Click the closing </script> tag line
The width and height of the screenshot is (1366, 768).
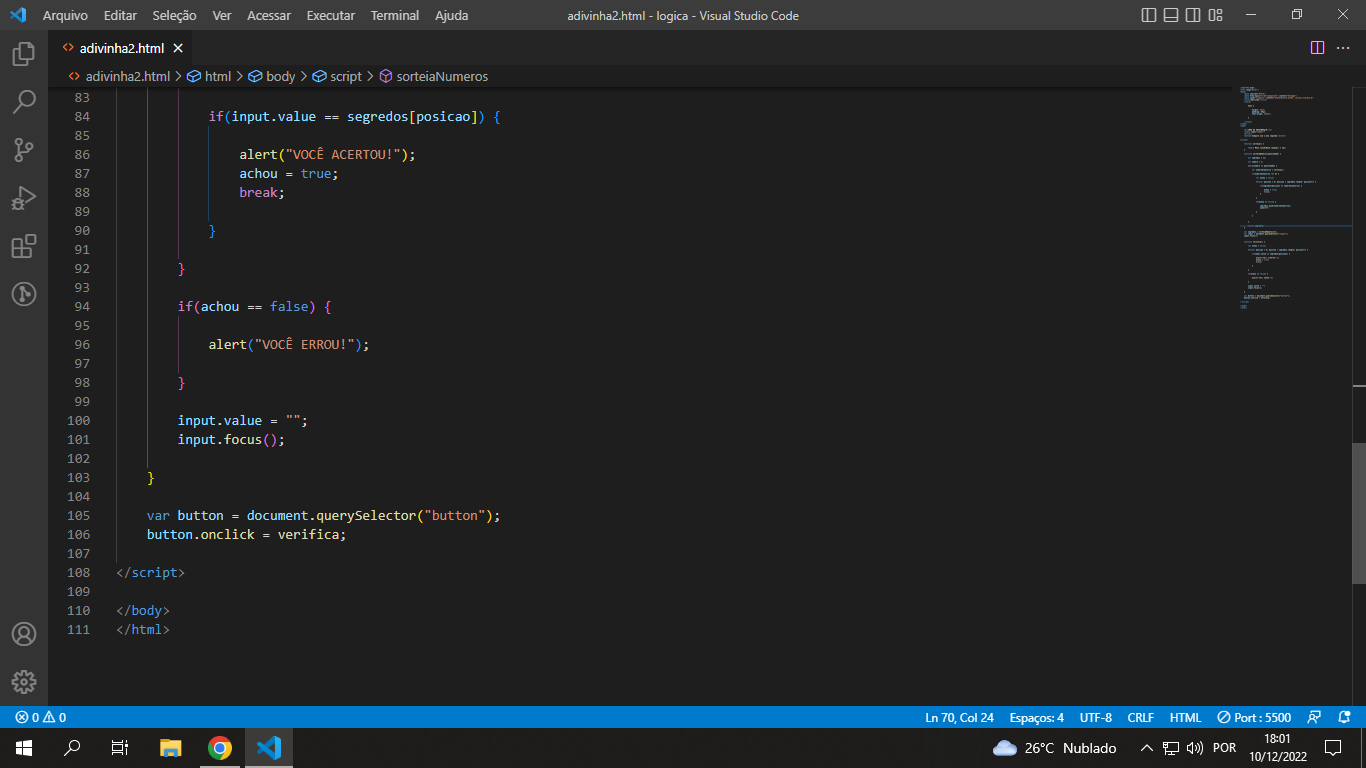tap(151, 572)
